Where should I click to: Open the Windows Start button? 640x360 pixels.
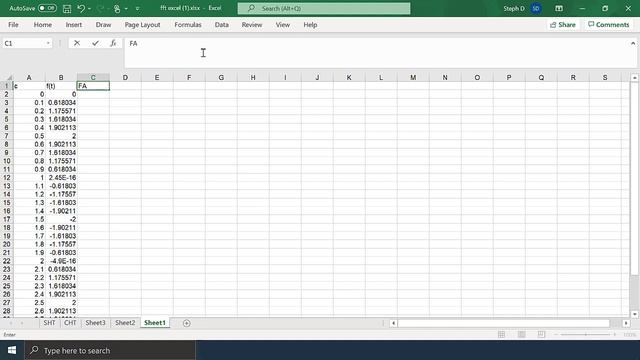click(12, 350)
